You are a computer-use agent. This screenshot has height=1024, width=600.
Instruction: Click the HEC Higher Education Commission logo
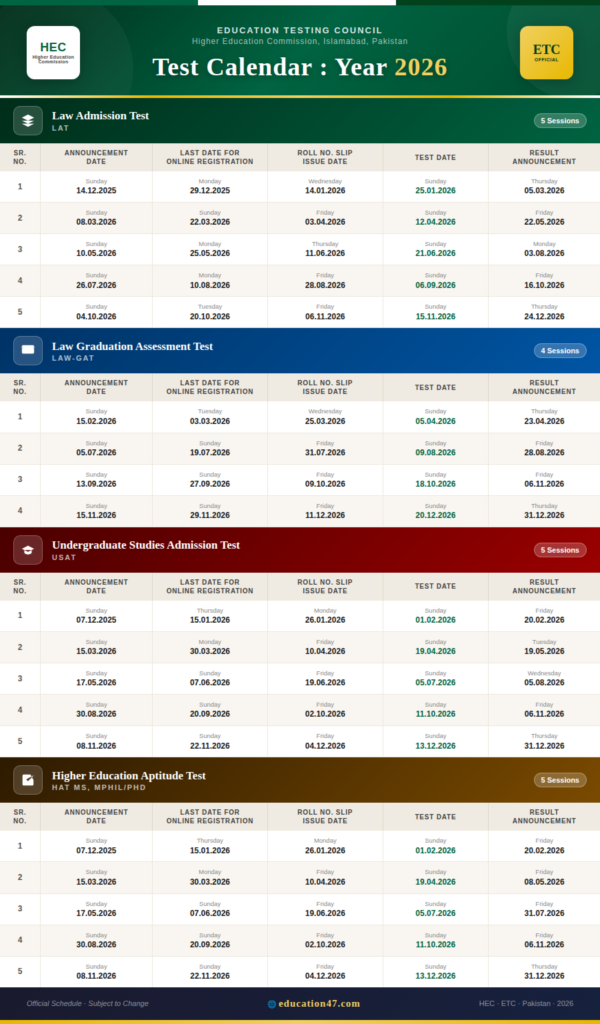click(54, 53)
